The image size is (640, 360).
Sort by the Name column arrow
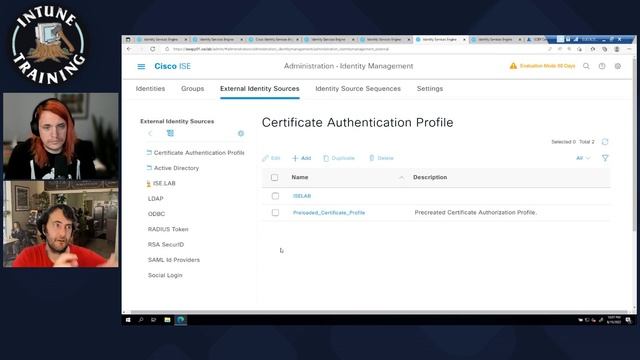tap(402, 178)
